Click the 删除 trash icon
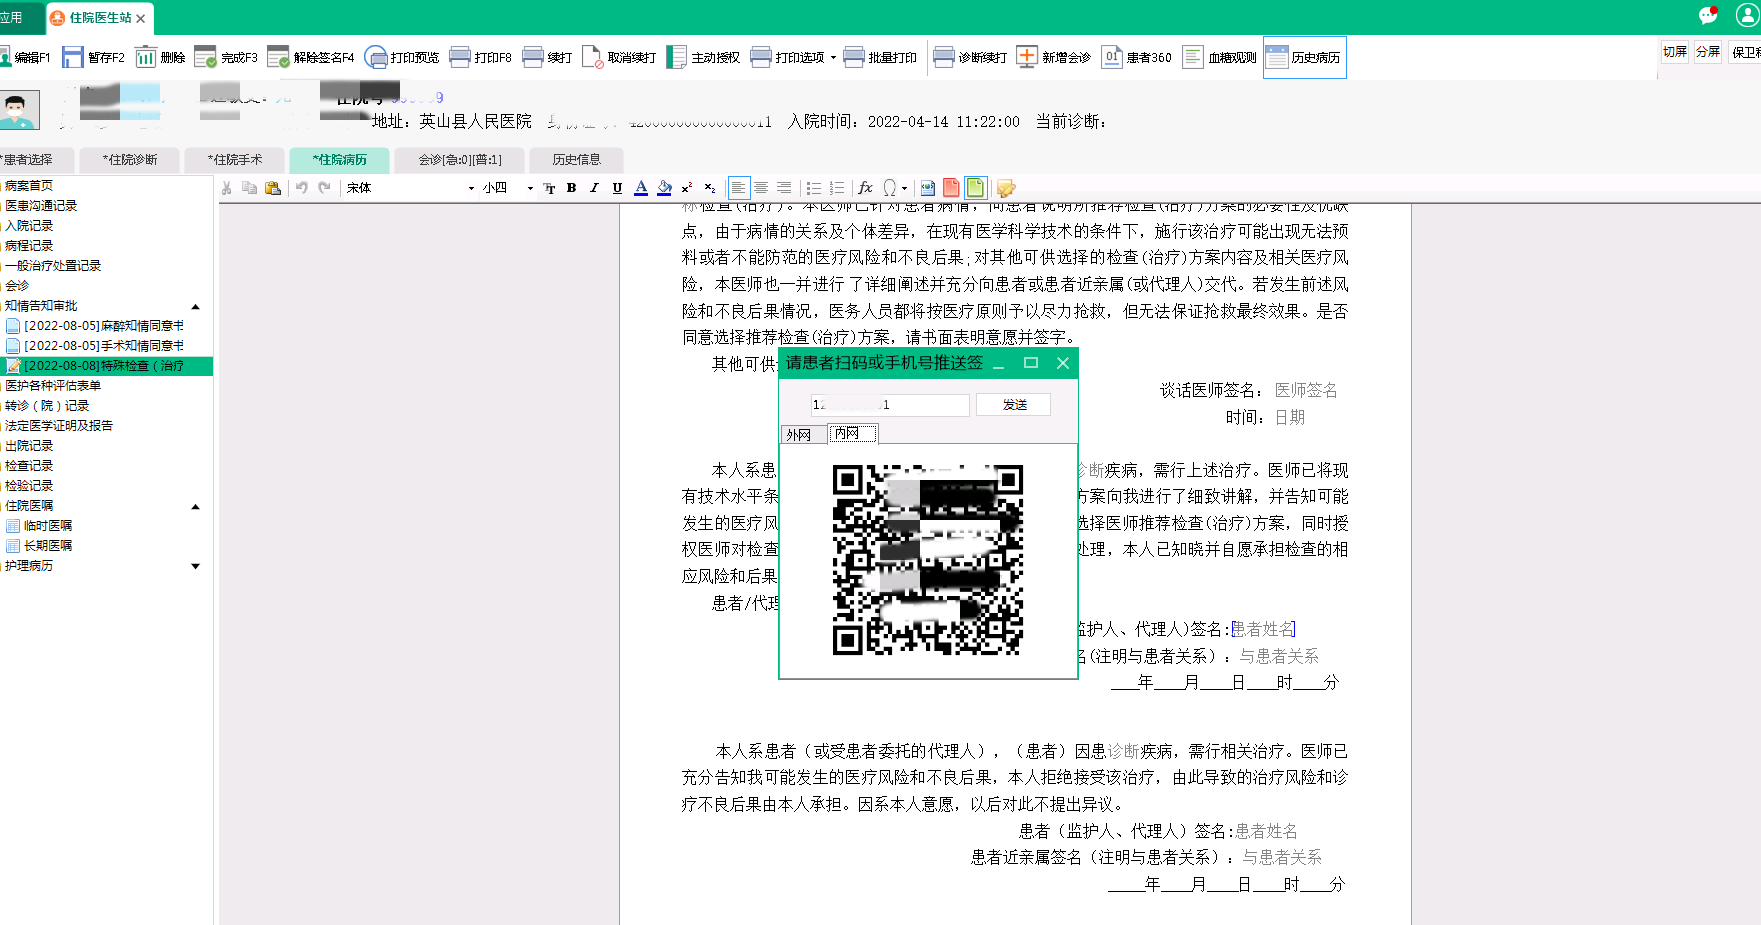Screen dimensions: 1761x925 pyautogui.click(x=145, y=57)
